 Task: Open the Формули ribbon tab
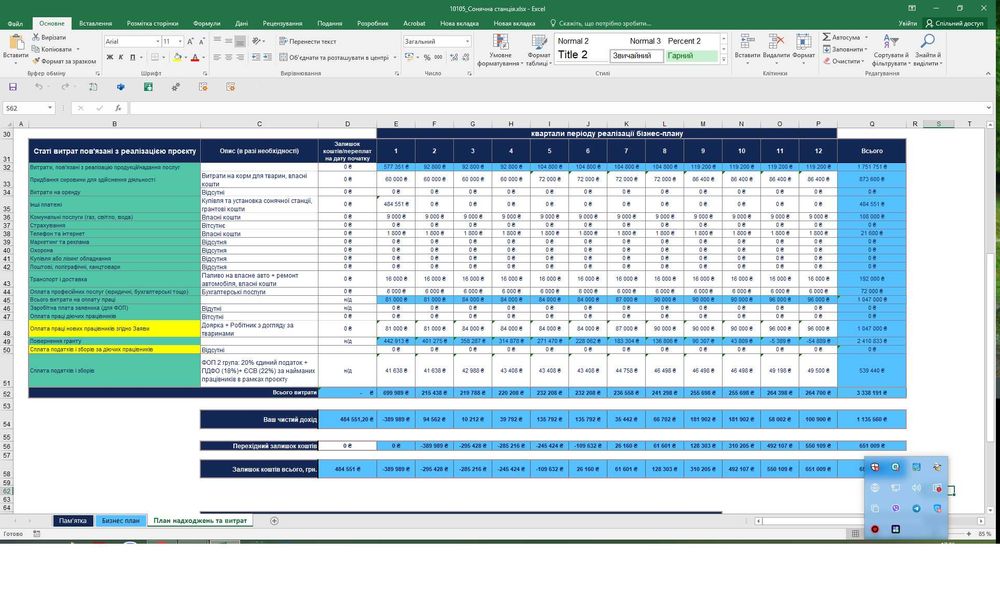point(207,22)
